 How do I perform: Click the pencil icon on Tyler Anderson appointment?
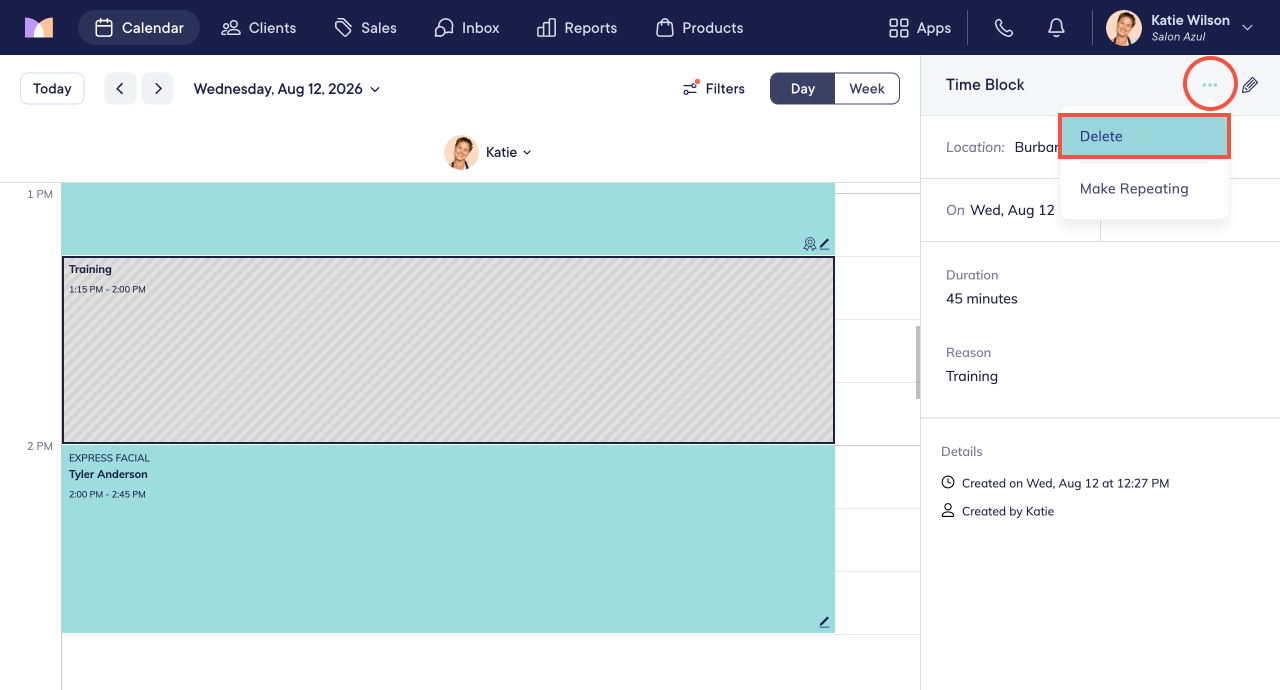point(824,622)
